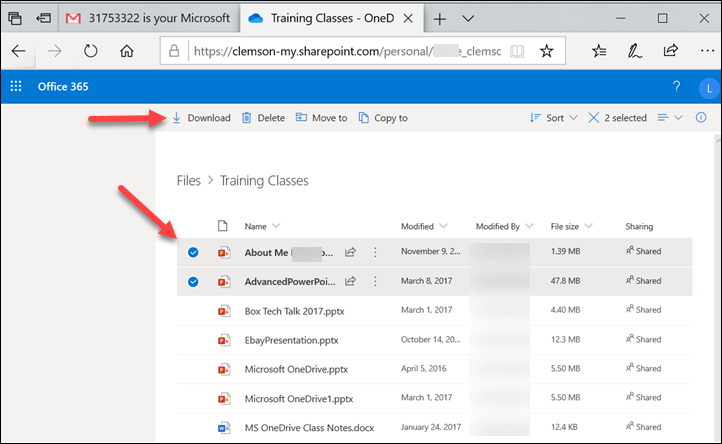The image size is (722, 444).
Task: Go to the browser home page
Action: tap(127, 51)
